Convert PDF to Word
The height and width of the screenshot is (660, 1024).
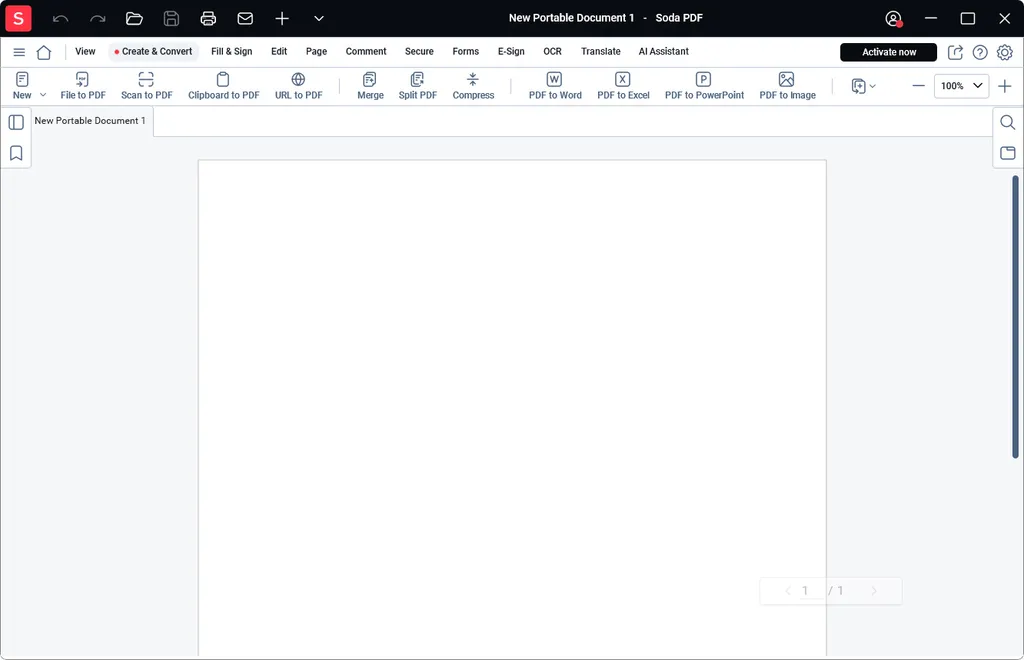[555, 86]
